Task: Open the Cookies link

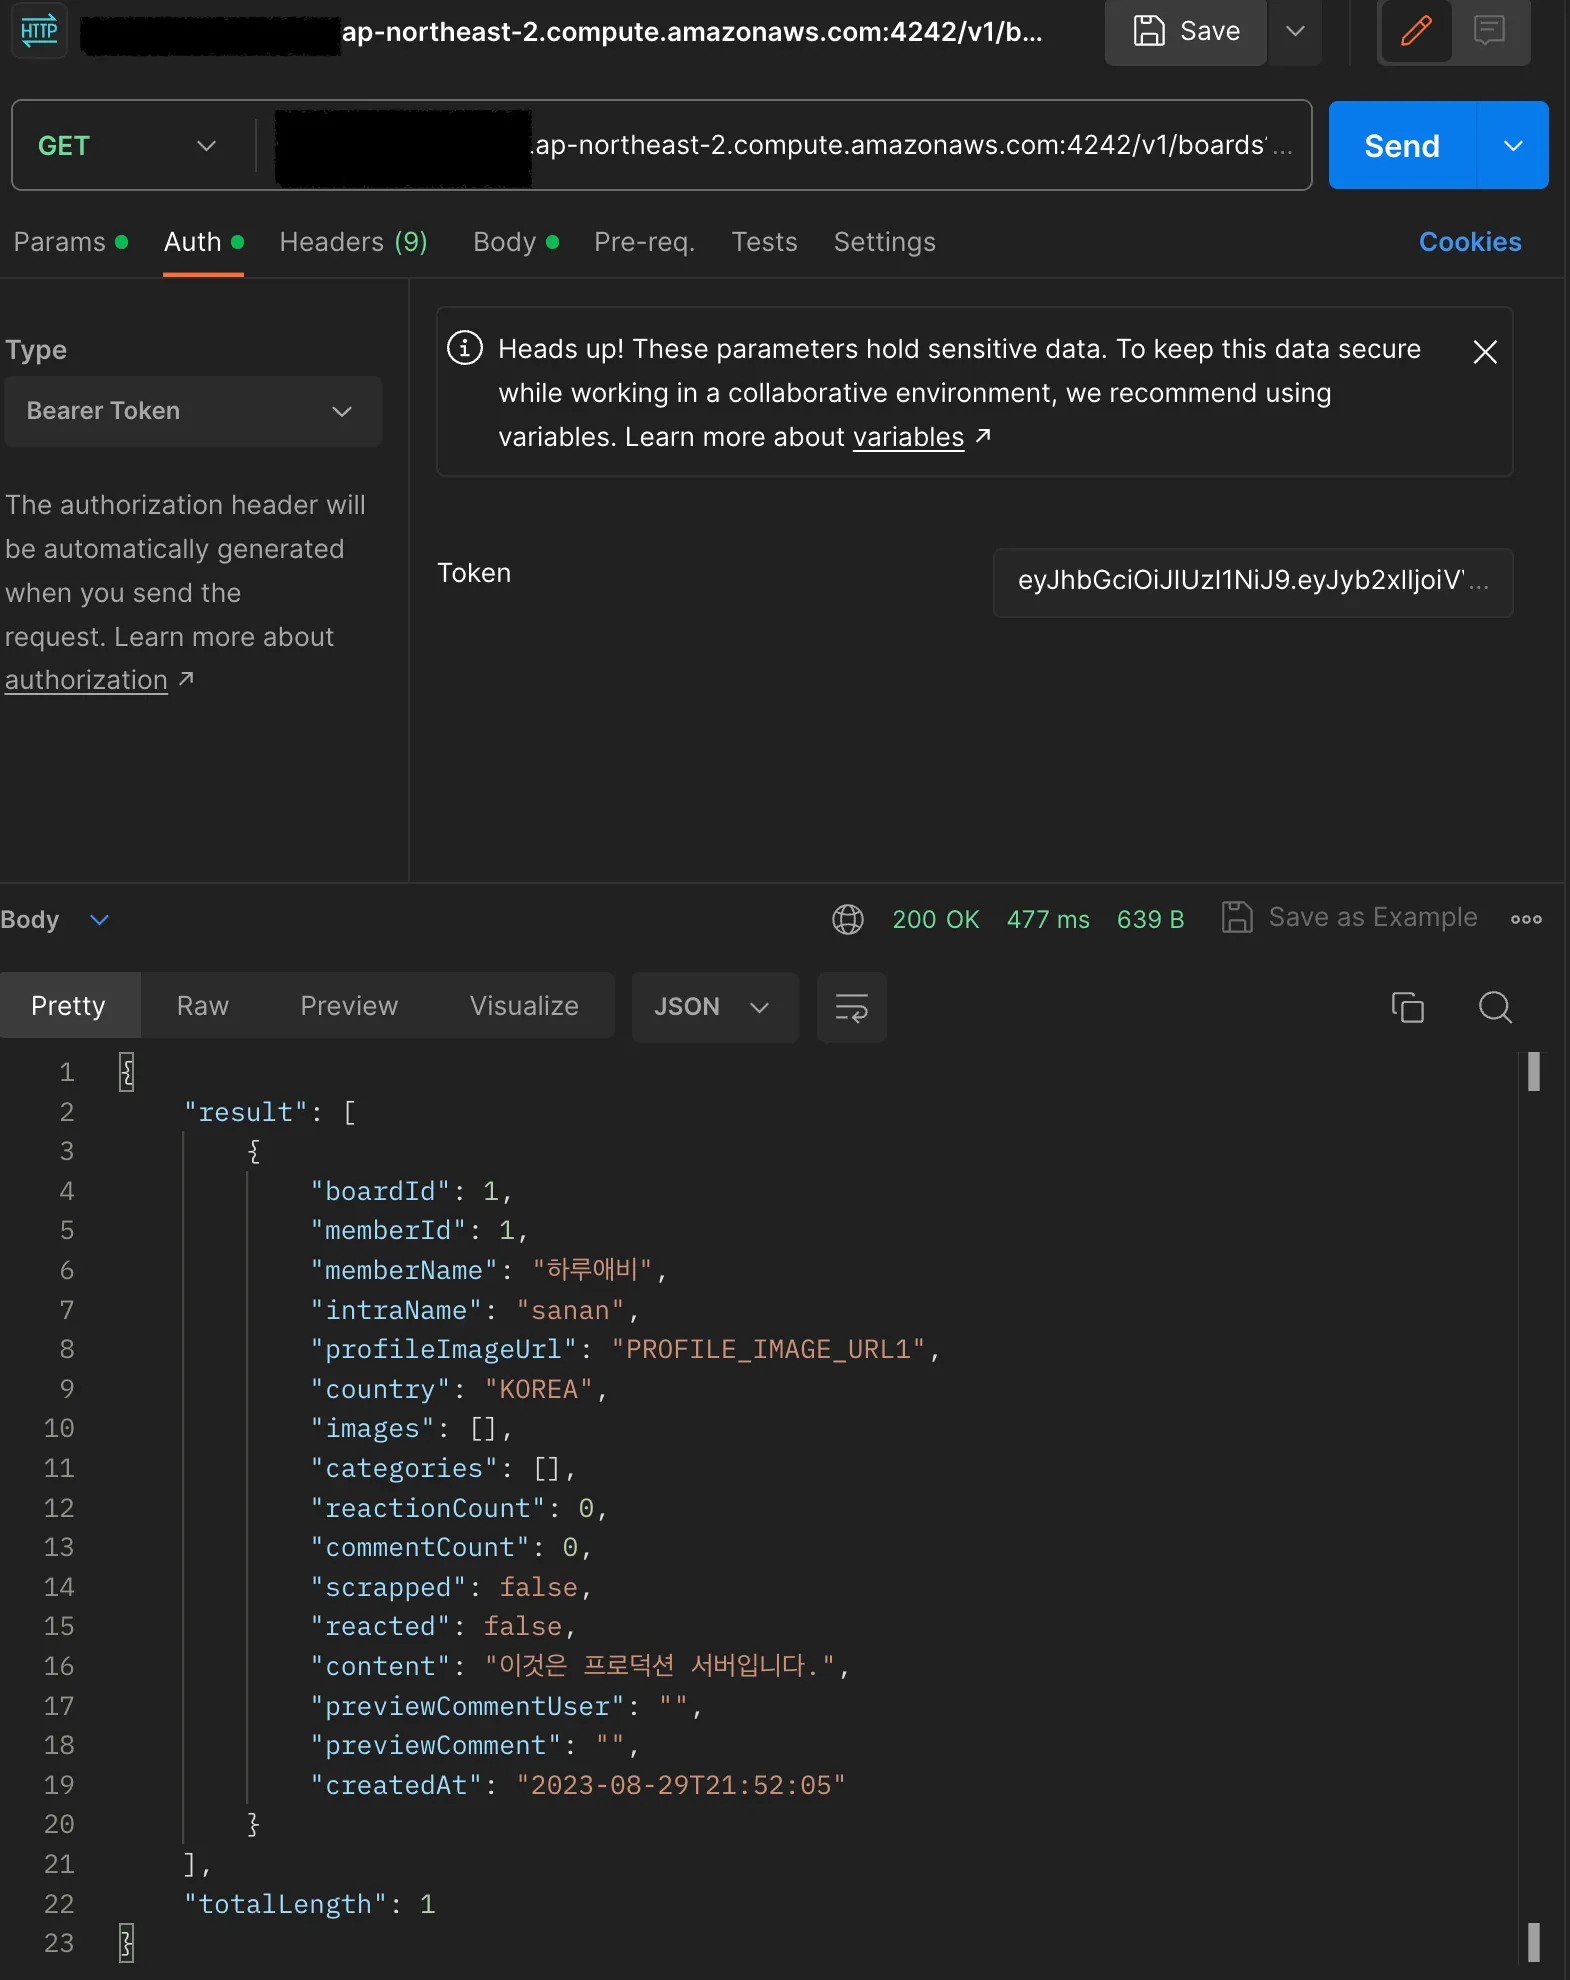Action: point(1469,242)
